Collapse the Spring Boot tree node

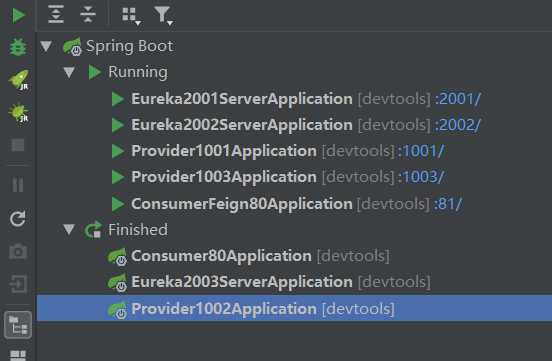tap(46, 46)
